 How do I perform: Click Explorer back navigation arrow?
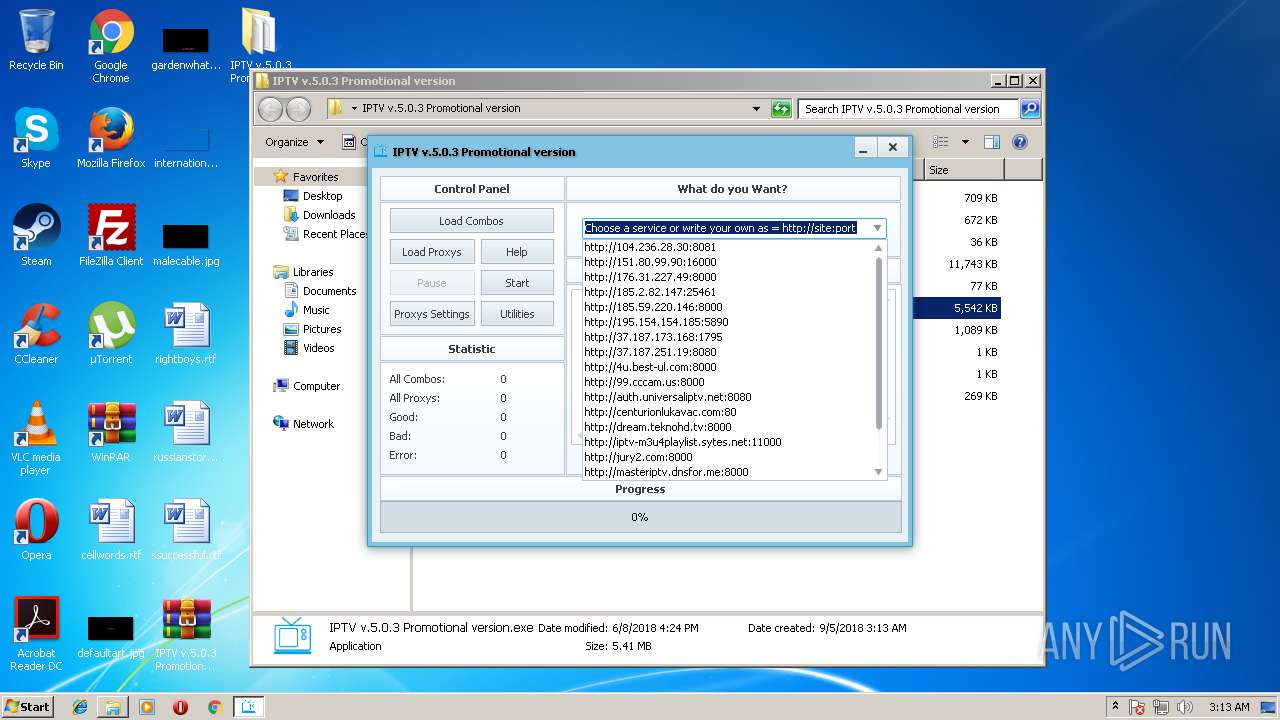click(x=270, y=109)
